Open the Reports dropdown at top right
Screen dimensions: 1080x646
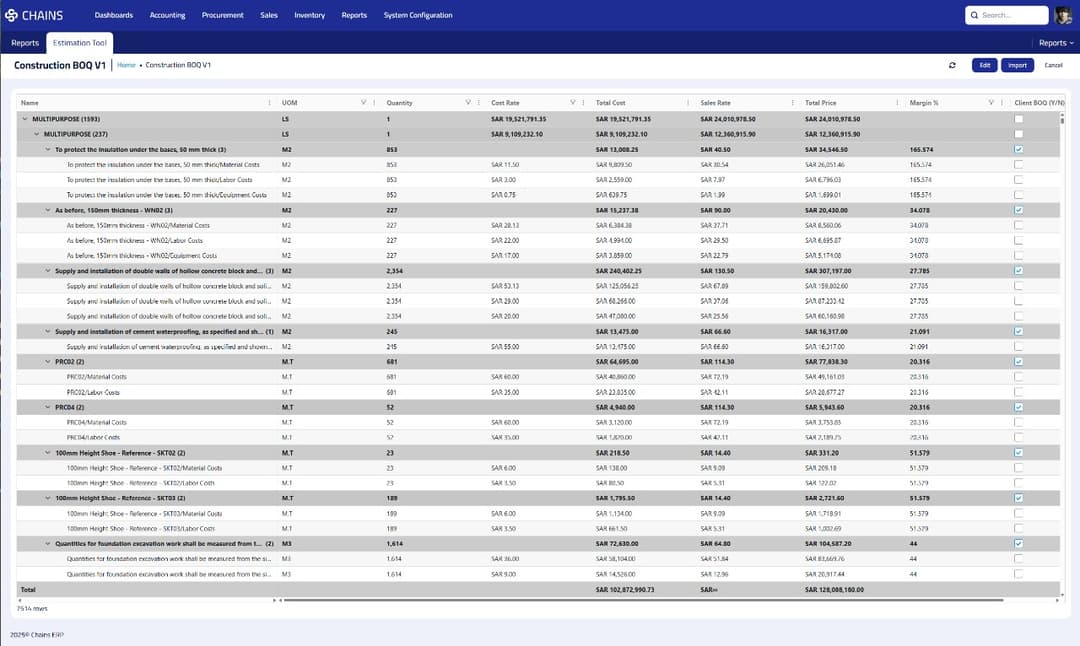coord(1055,43)
